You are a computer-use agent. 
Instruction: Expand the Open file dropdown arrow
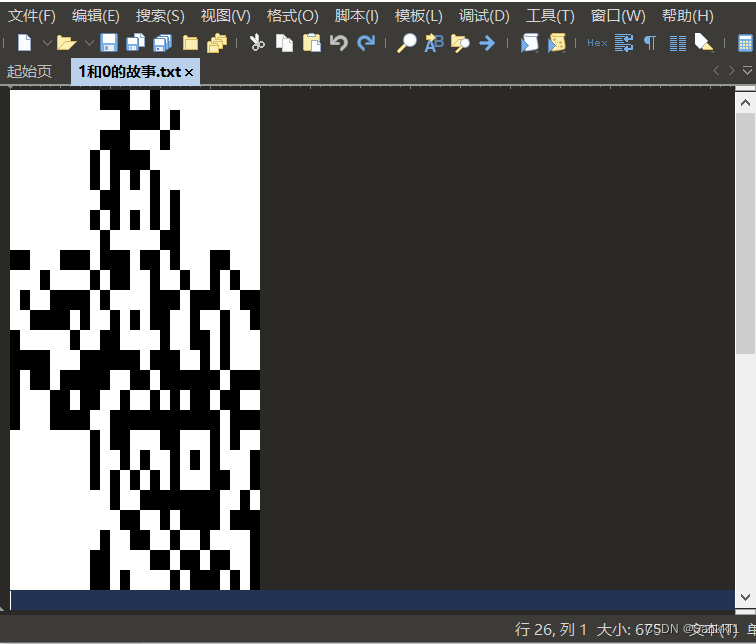88,43
